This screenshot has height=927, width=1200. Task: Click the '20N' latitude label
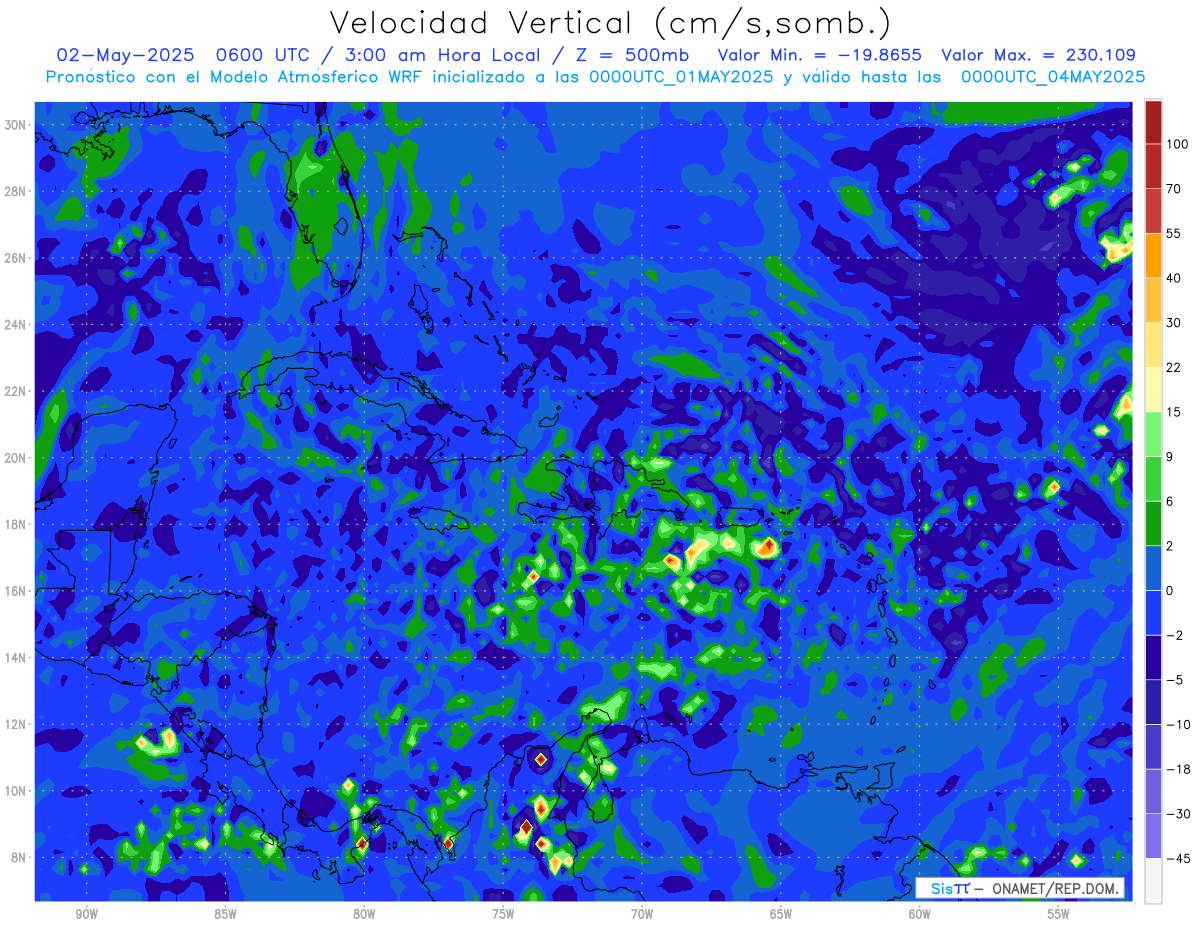click(x=16, y=458)
